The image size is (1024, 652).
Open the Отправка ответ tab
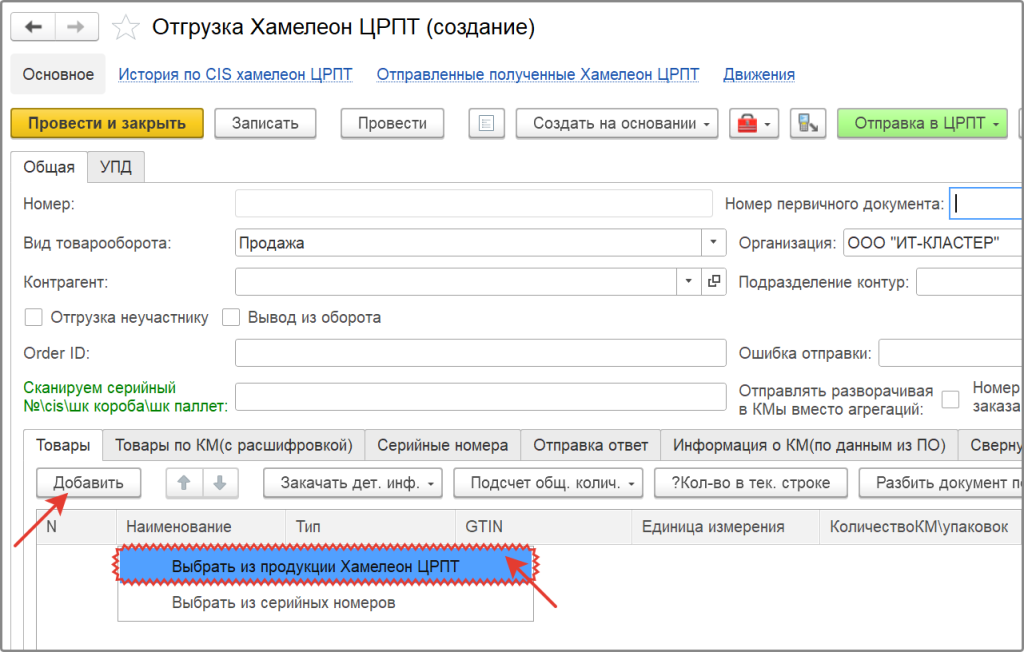pos(590,445)
